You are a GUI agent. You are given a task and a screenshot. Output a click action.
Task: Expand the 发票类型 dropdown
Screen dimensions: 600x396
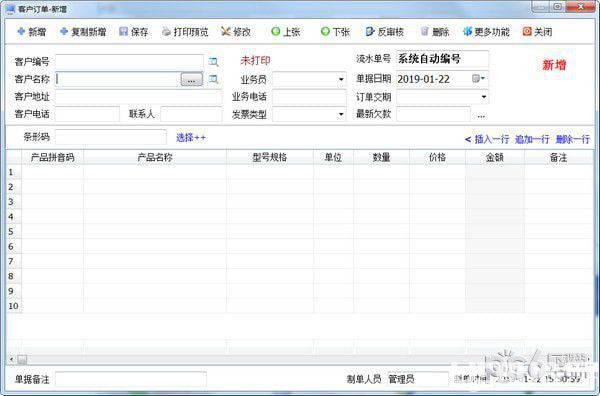341,114
